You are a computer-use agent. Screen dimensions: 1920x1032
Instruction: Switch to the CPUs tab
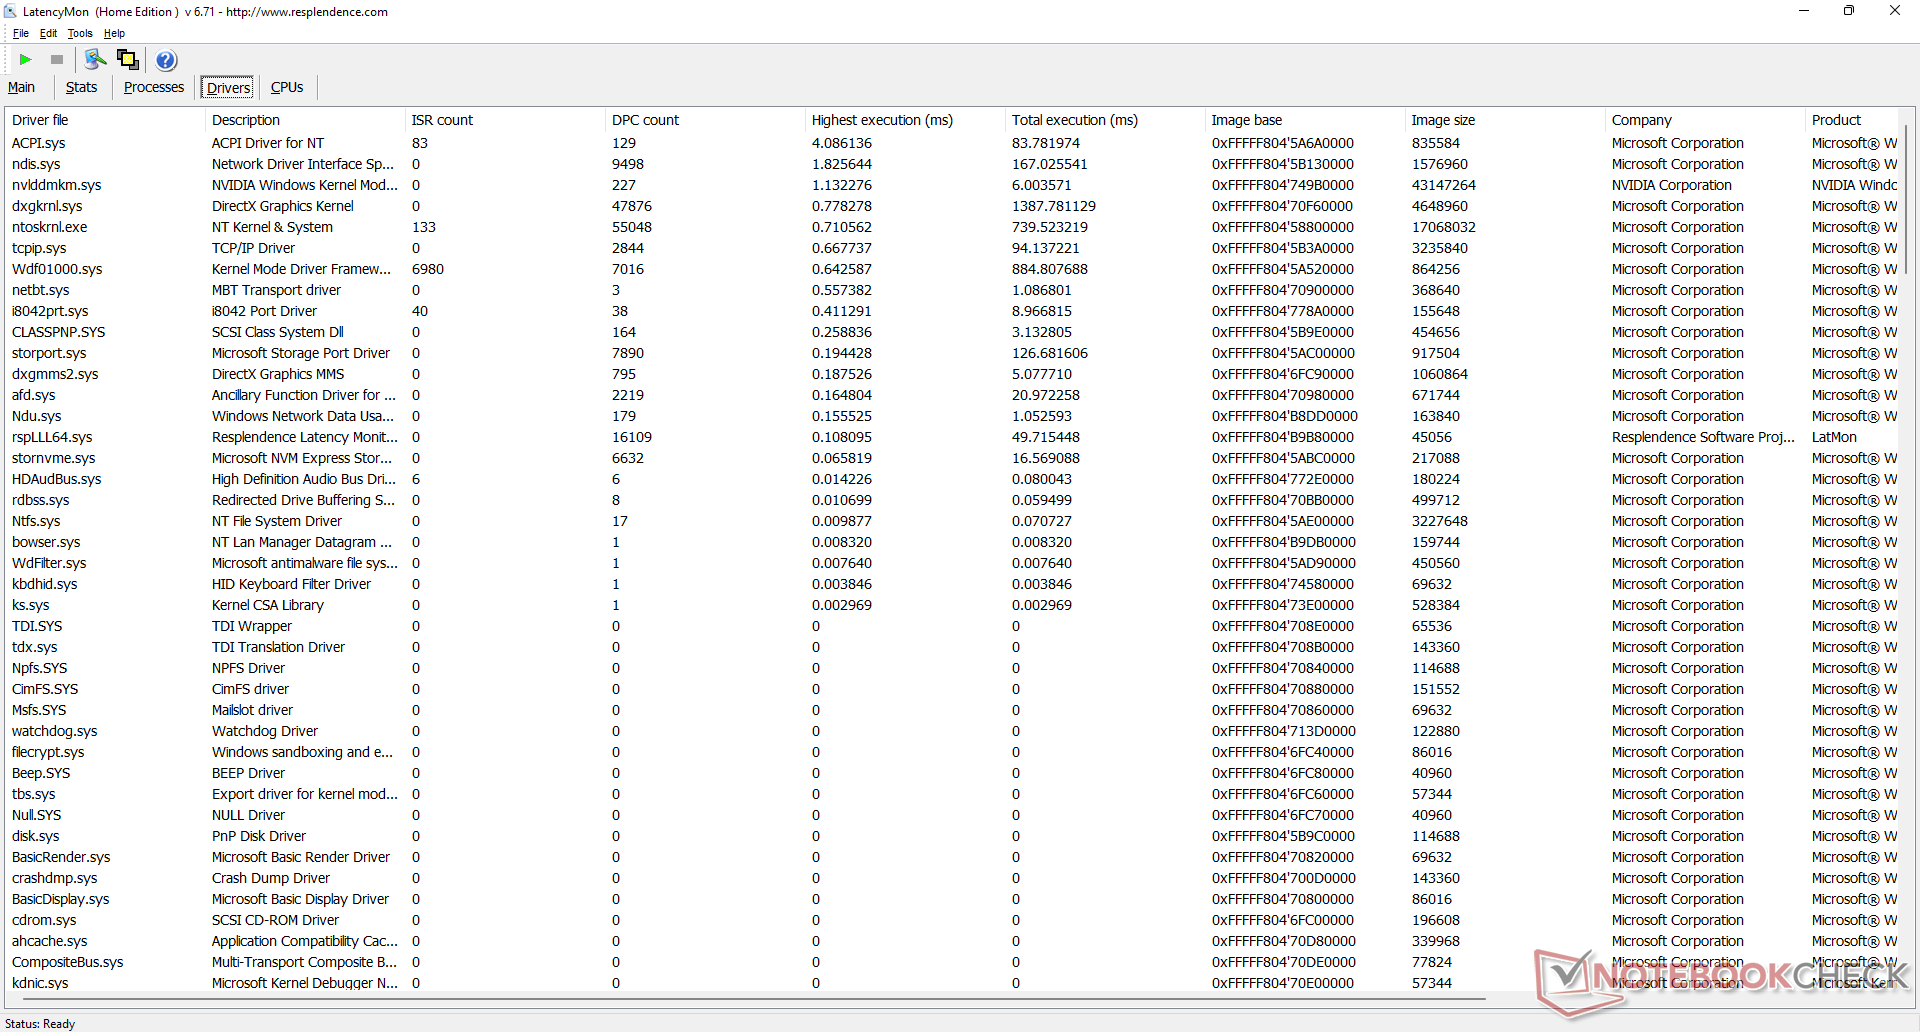287,88
